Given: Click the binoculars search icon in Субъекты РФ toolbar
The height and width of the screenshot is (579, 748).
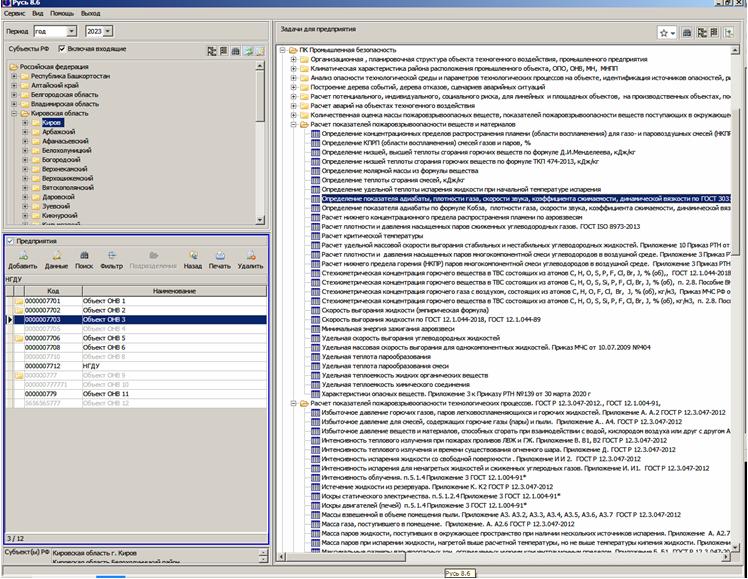Looking at the screenshot, I should (x=236, y=51).
